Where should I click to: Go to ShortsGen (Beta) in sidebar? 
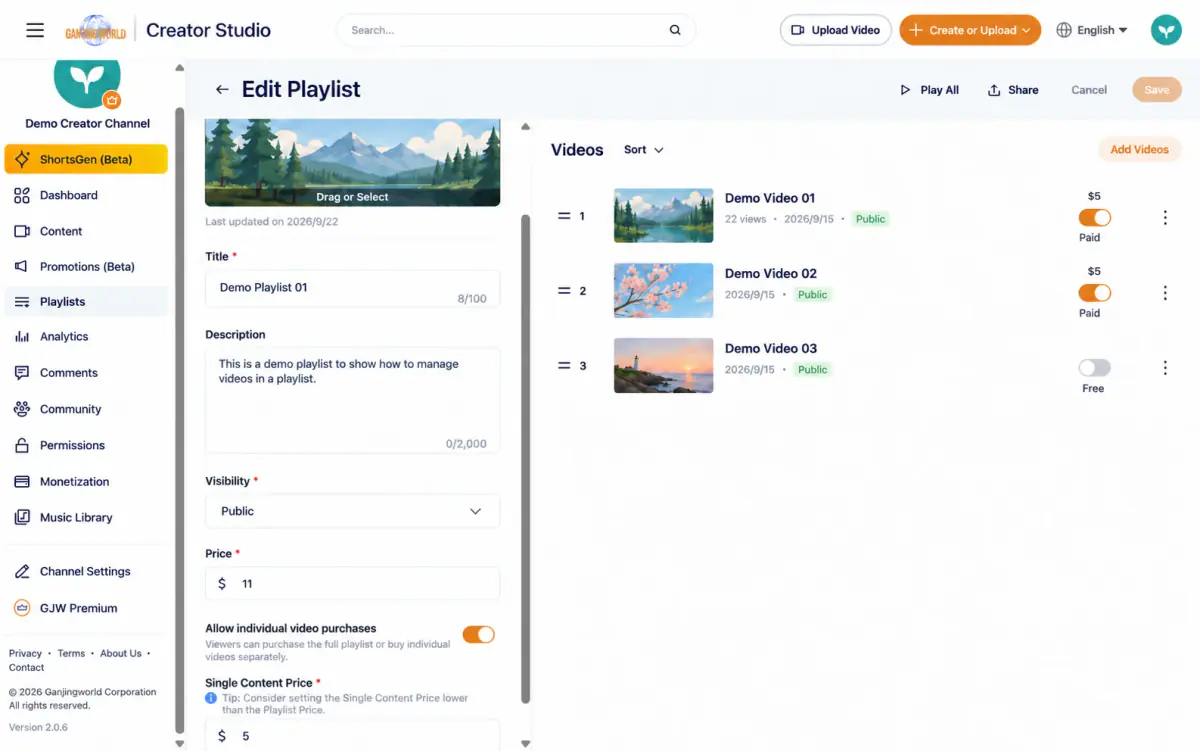pyautogui.click(x=86, y=159)
